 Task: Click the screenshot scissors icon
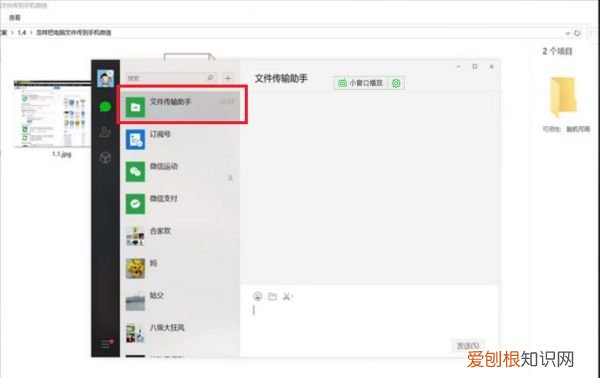287,296
